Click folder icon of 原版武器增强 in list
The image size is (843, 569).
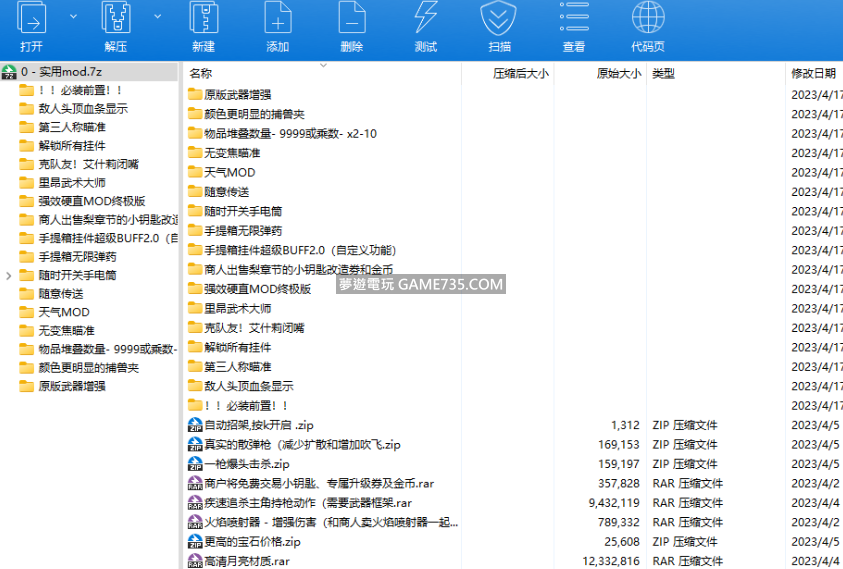[195, 95]
